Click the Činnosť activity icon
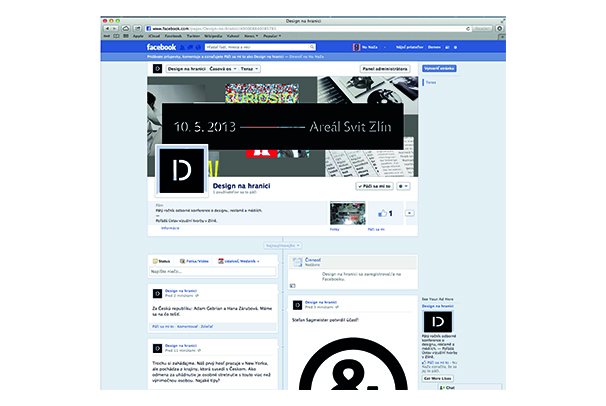Image resolution: width=606 pixels, height=406 pixels. coord(297,260)
